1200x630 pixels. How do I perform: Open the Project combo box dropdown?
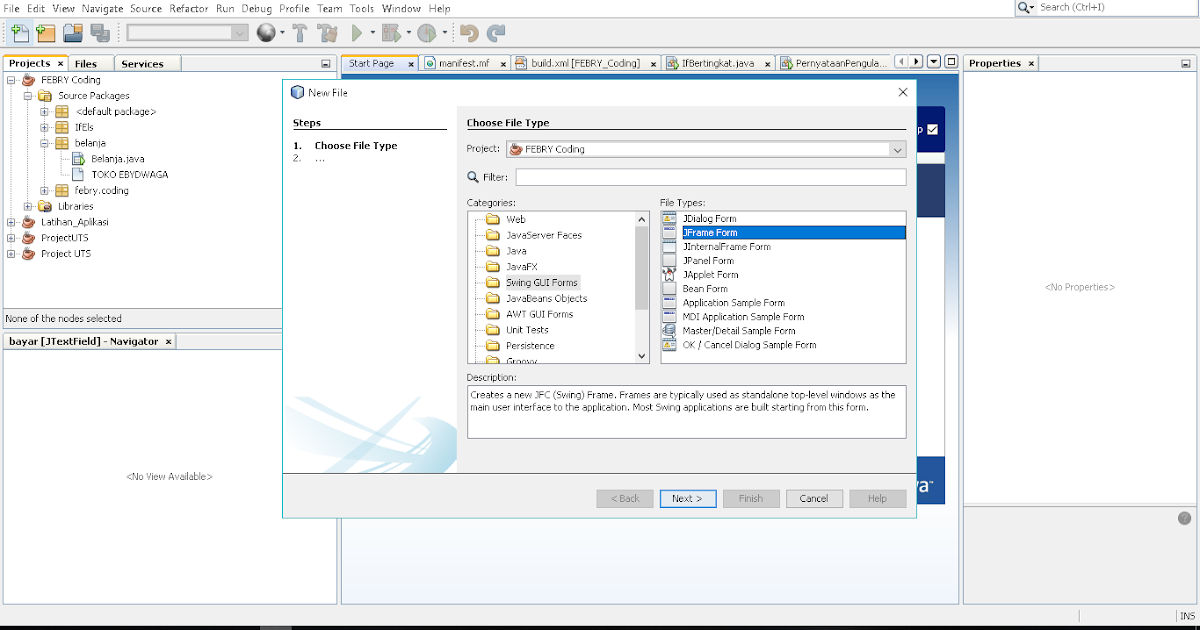click(897, 149)
